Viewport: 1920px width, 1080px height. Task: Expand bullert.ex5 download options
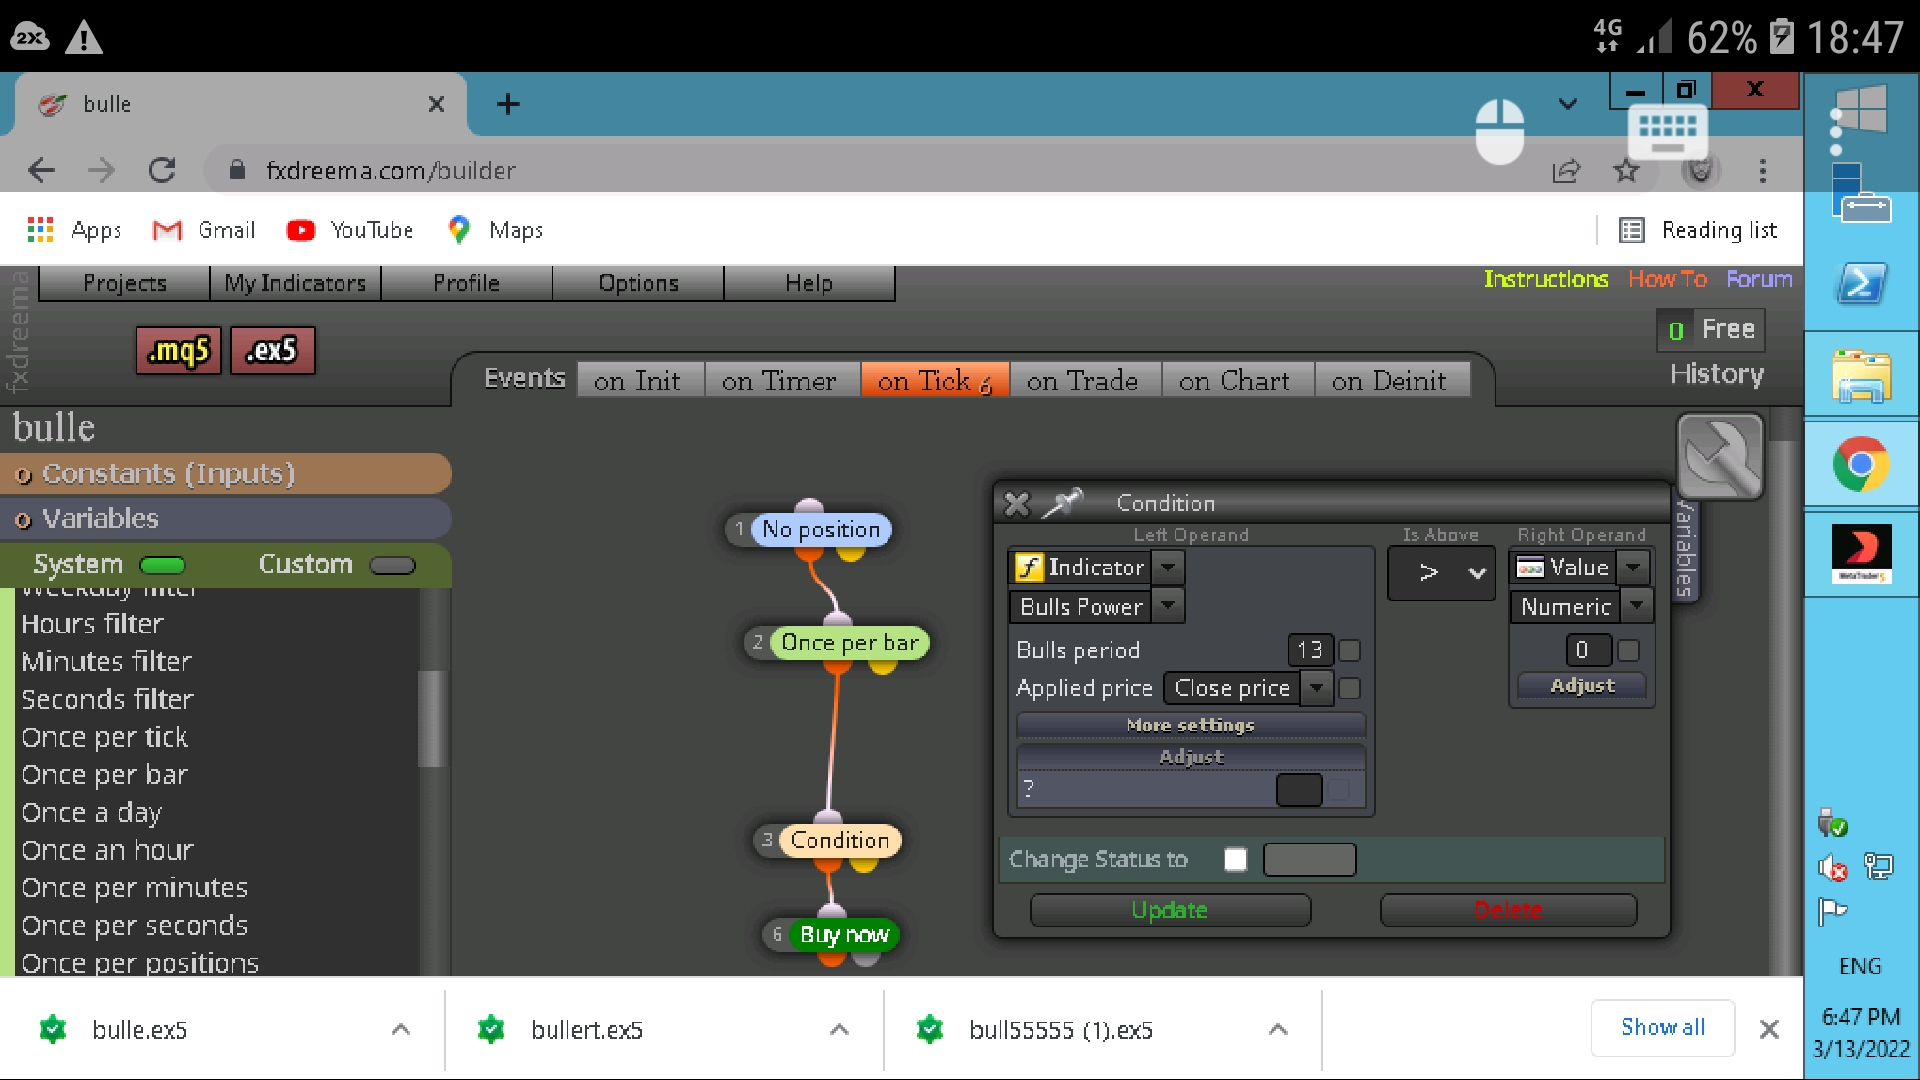pyautogui.click(x=839, y=1030)
